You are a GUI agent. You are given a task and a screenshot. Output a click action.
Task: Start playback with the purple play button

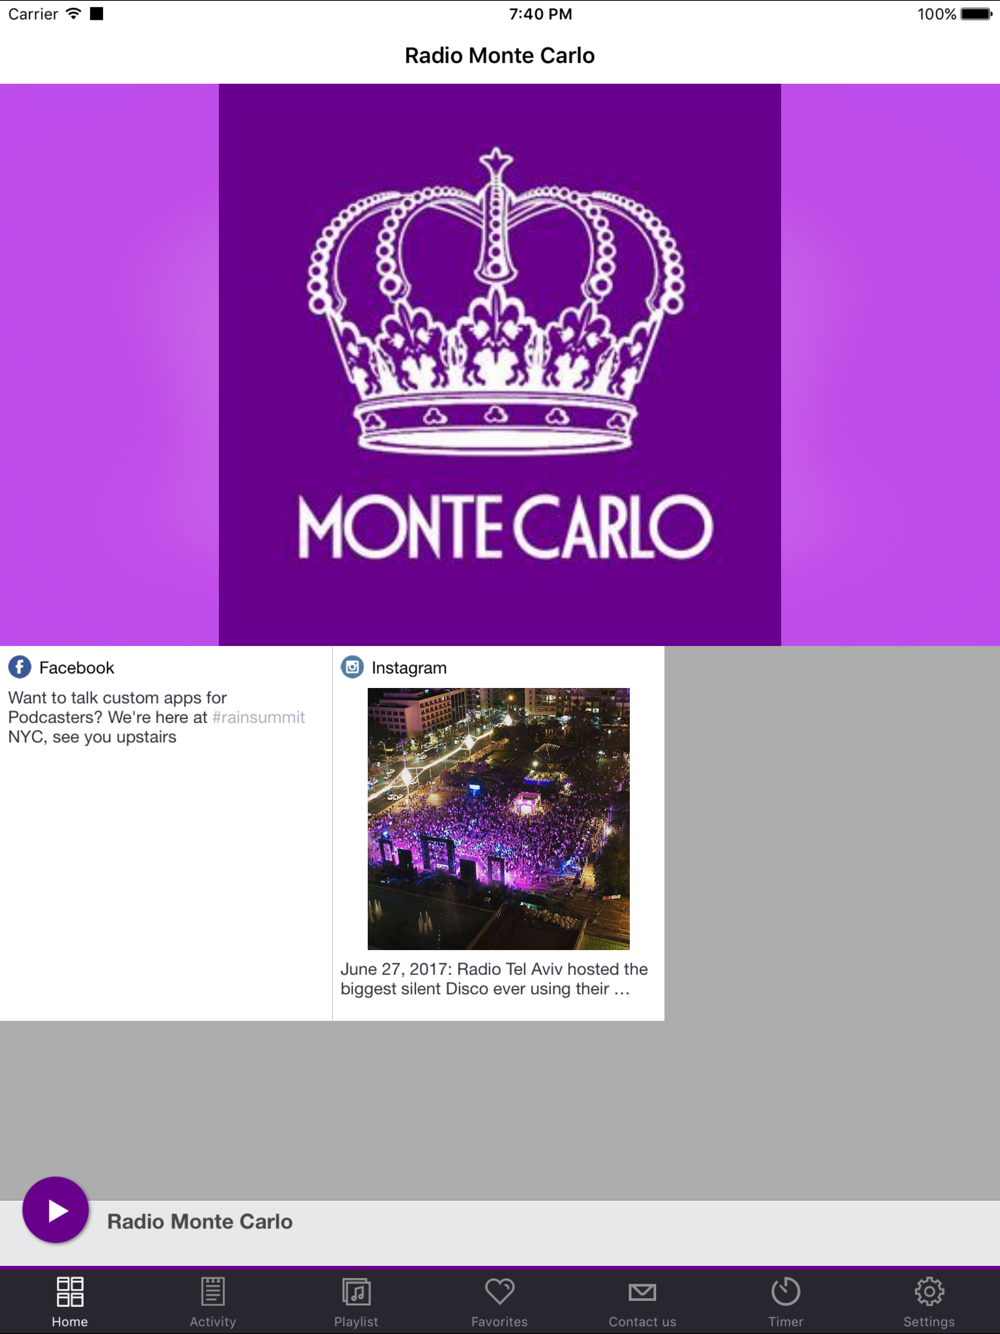56,1210
